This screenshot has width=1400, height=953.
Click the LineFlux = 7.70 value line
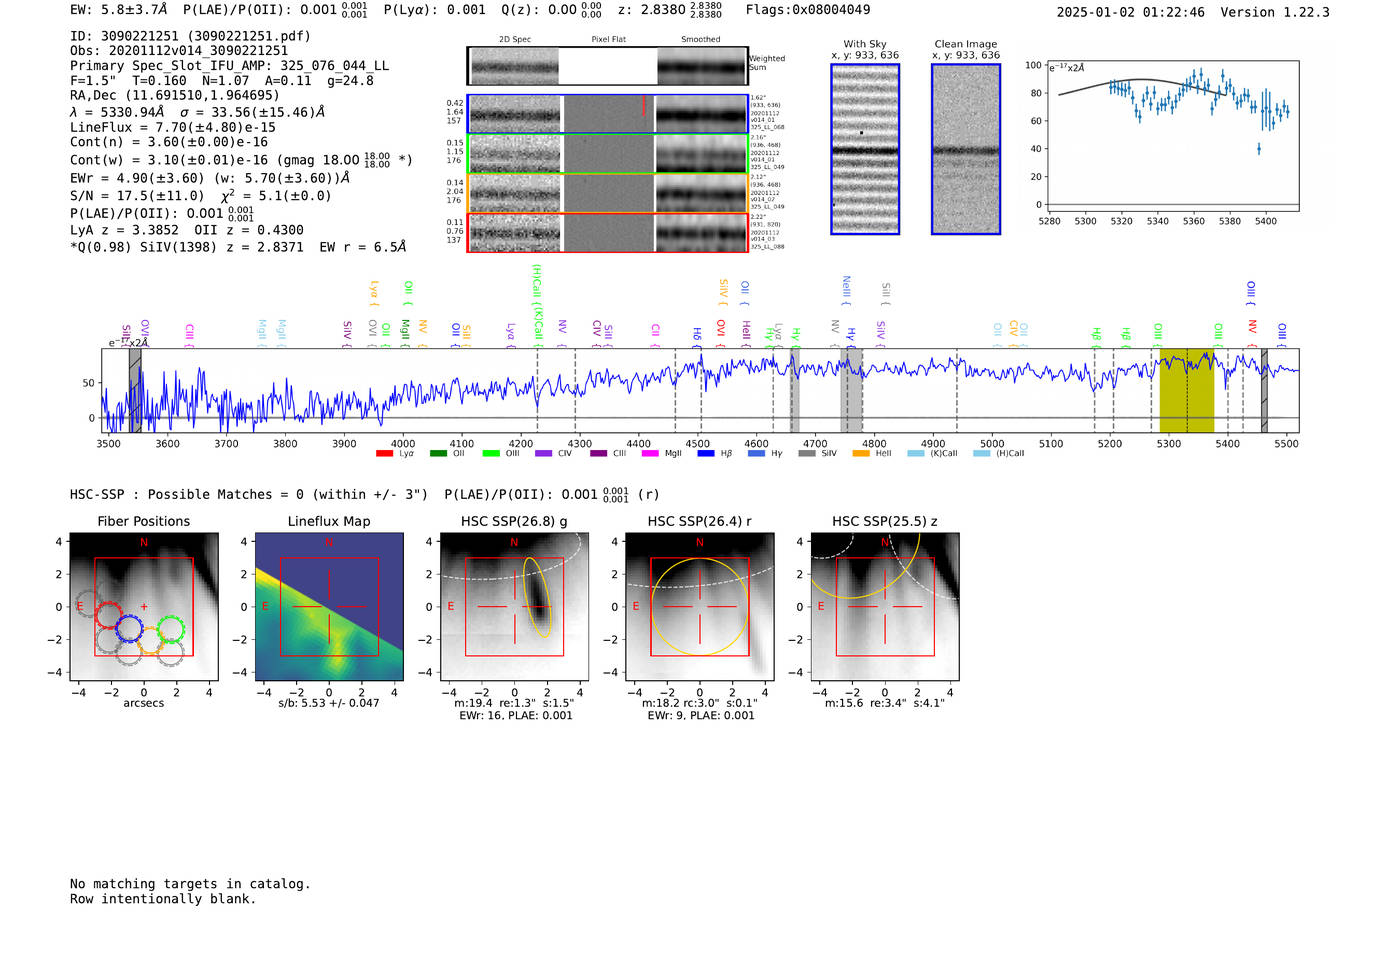[173, 128]
